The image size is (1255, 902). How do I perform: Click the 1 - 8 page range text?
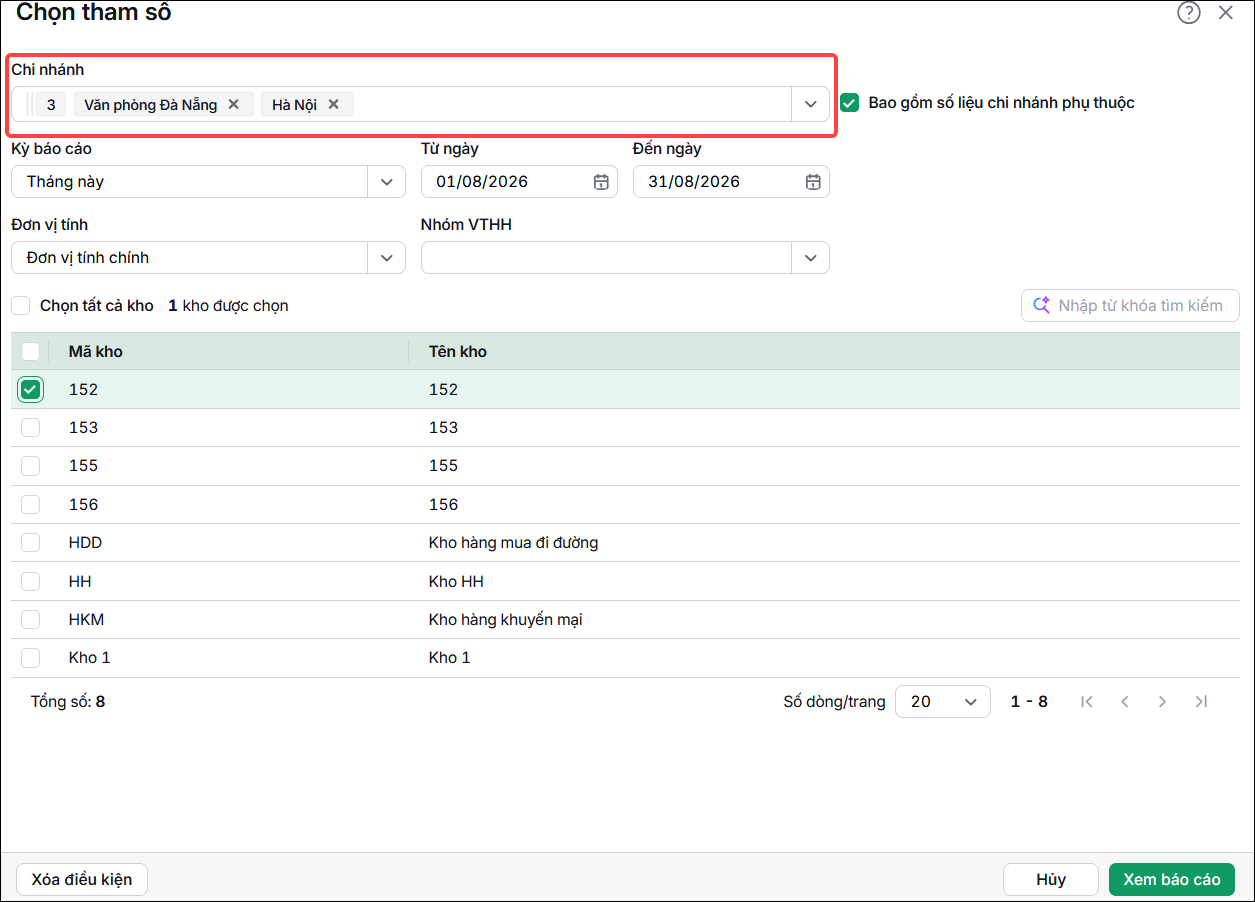[1029, 702]
